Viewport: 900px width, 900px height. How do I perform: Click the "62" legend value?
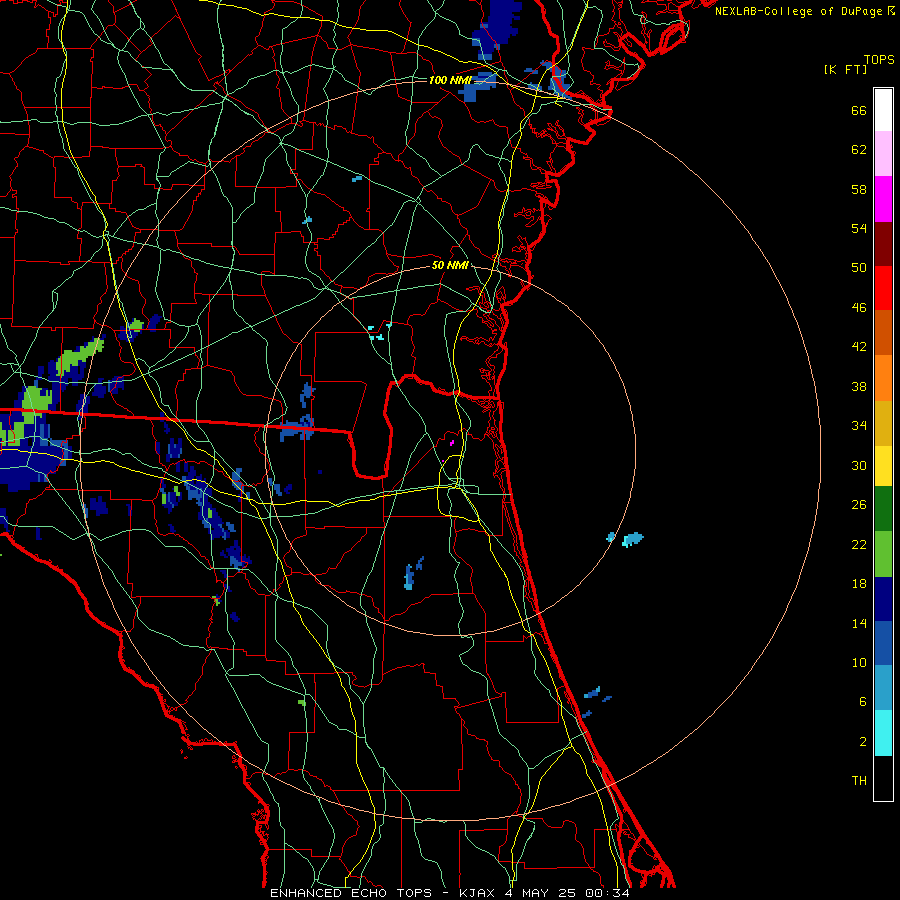pyautogui.click(x=859, y=150)
